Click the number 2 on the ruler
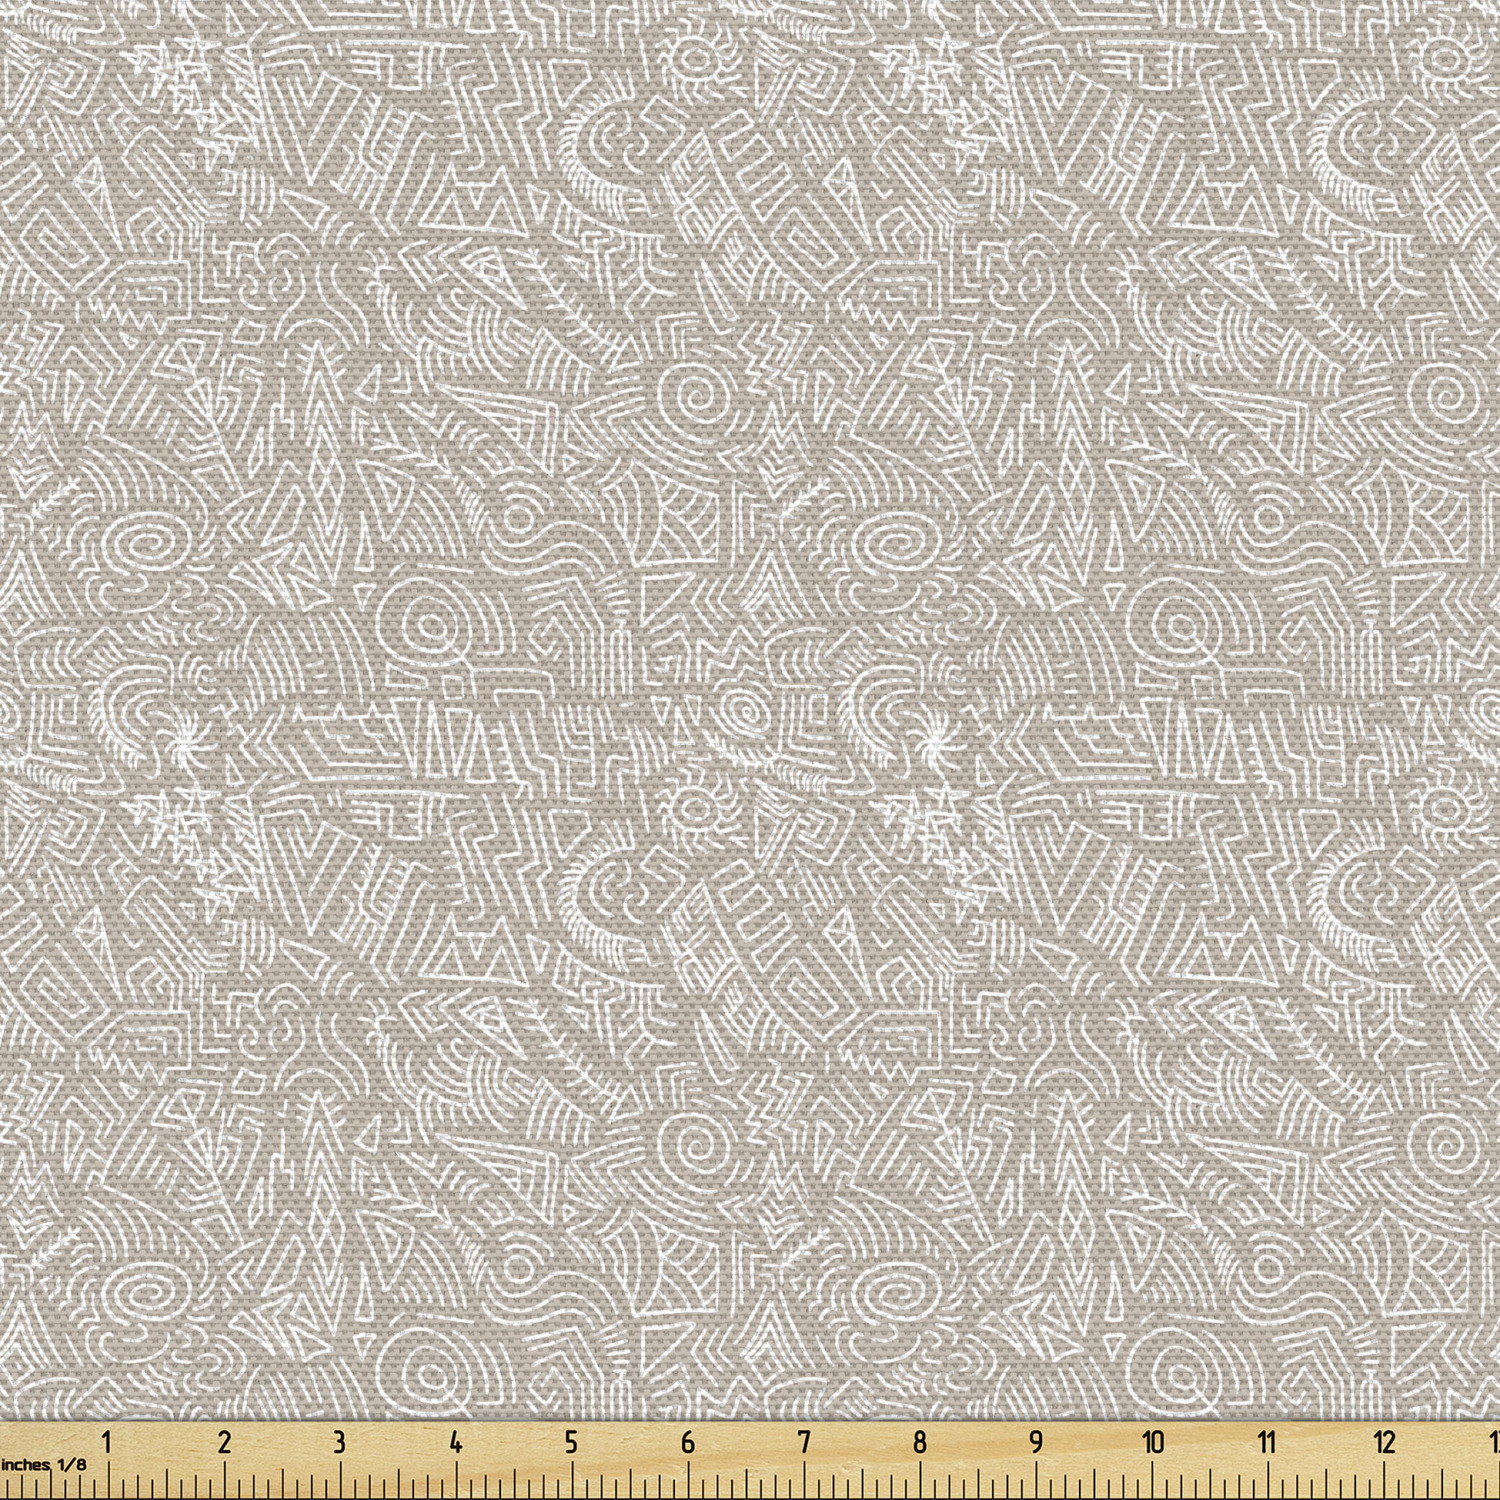 point(224,1441)
